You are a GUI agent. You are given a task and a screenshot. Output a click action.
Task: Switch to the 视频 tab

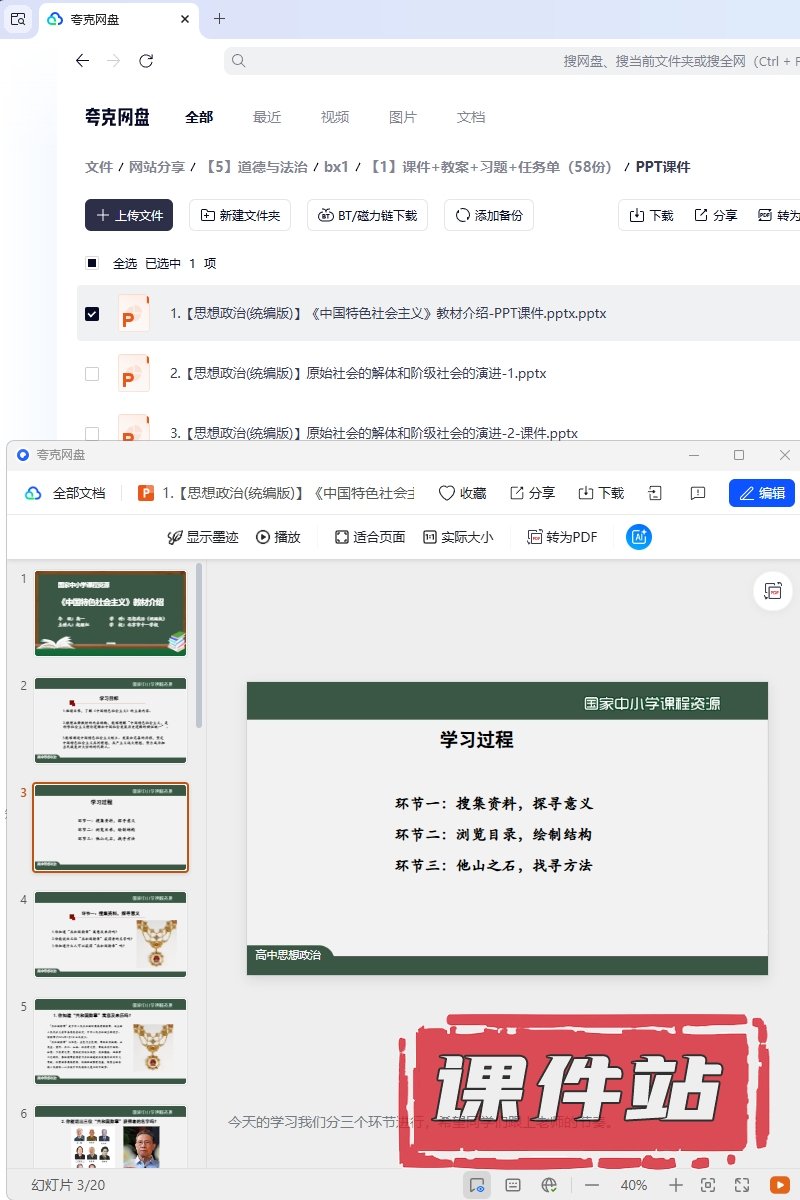335,117
